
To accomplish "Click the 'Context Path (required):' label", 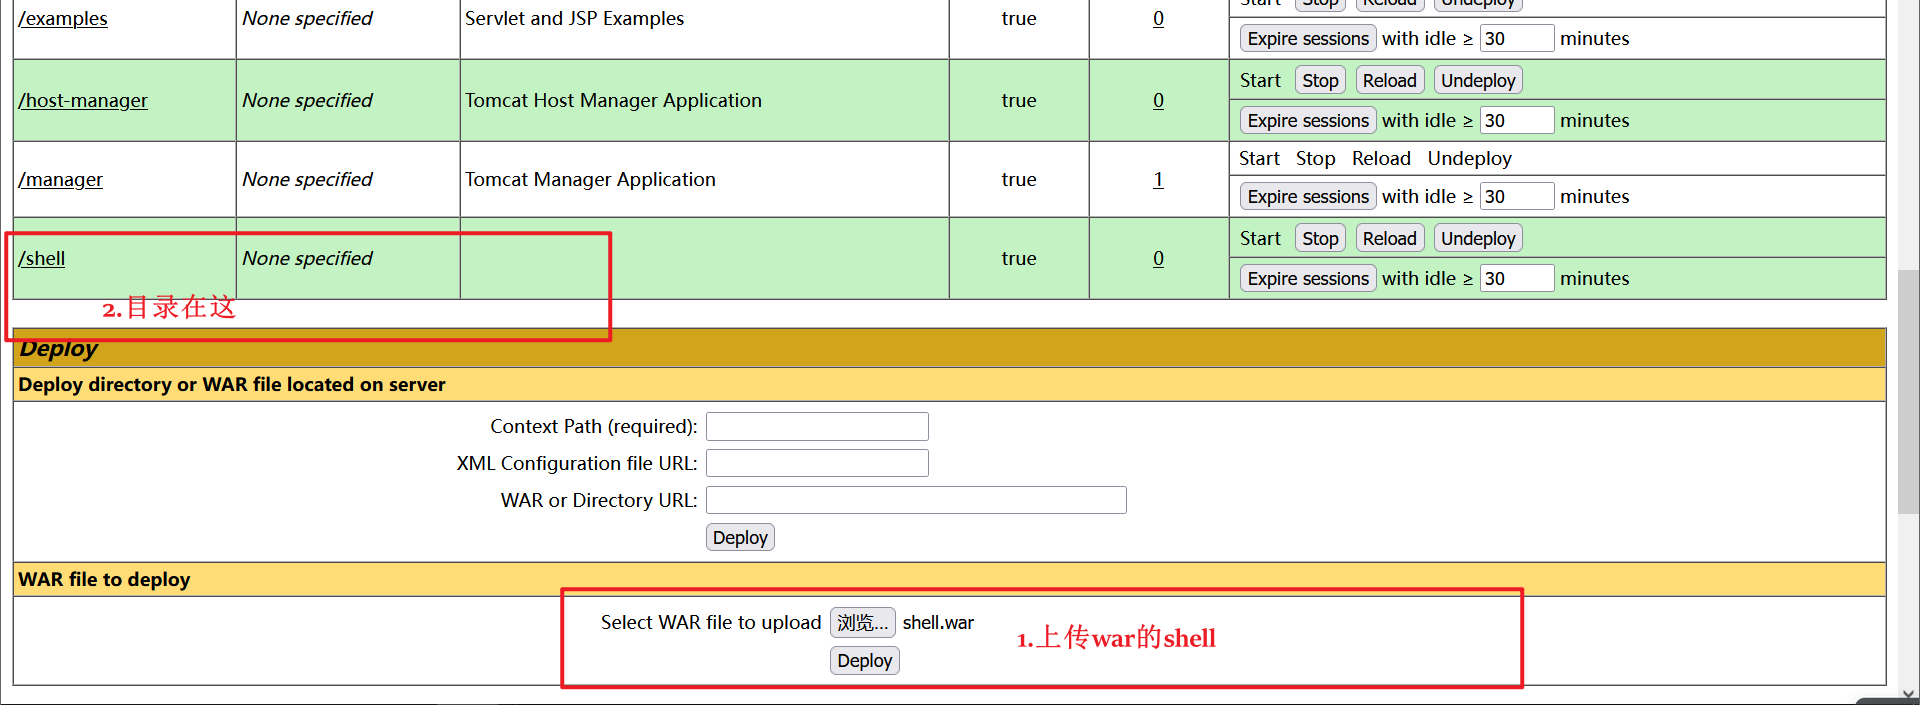I will click(x=594, y=427).
